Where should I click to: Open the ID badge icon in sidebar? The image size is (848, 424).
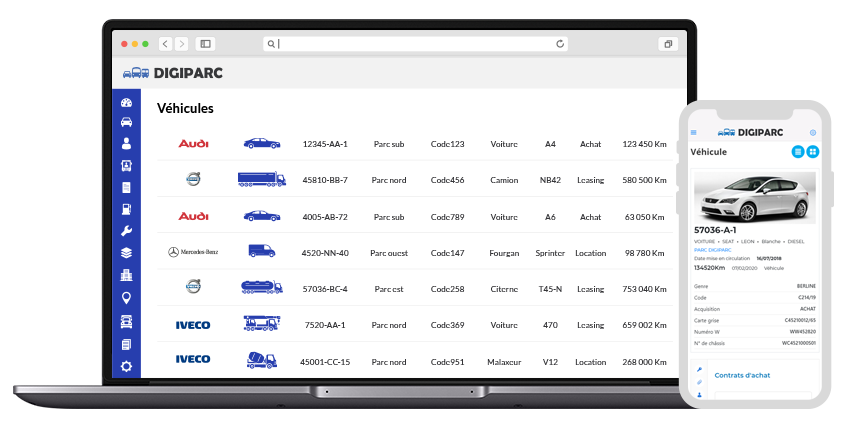(x=126, y=165)
